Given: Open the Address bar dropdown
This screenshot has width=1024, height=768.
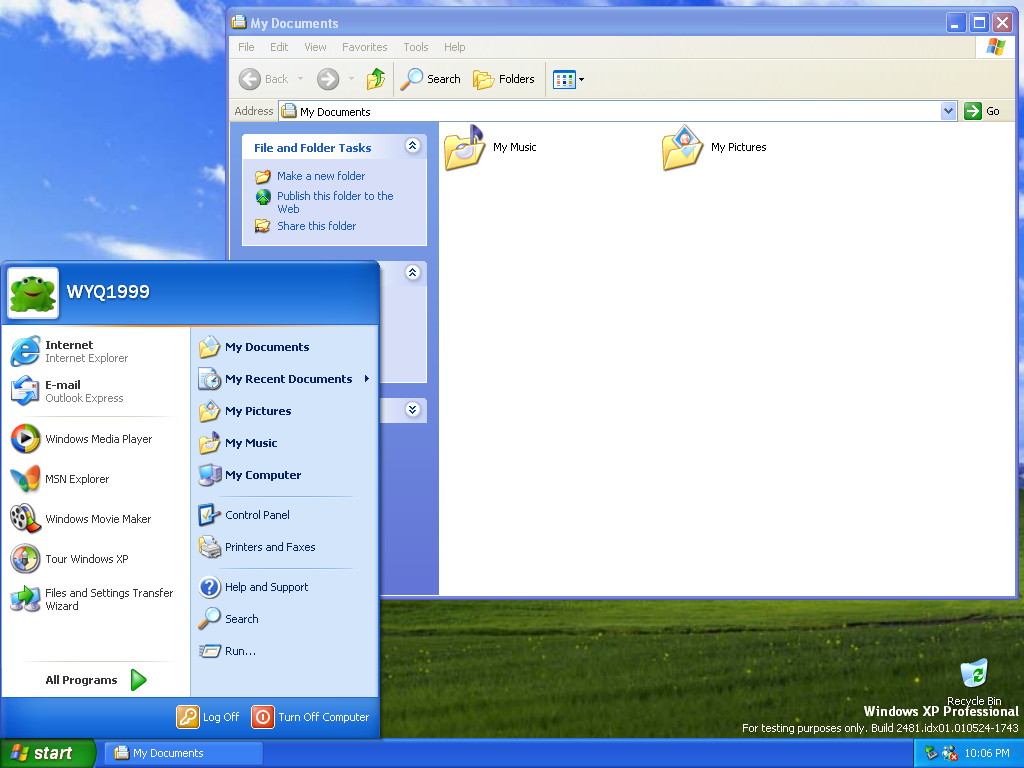Looking at the screenshot, I should pos(949,111).
